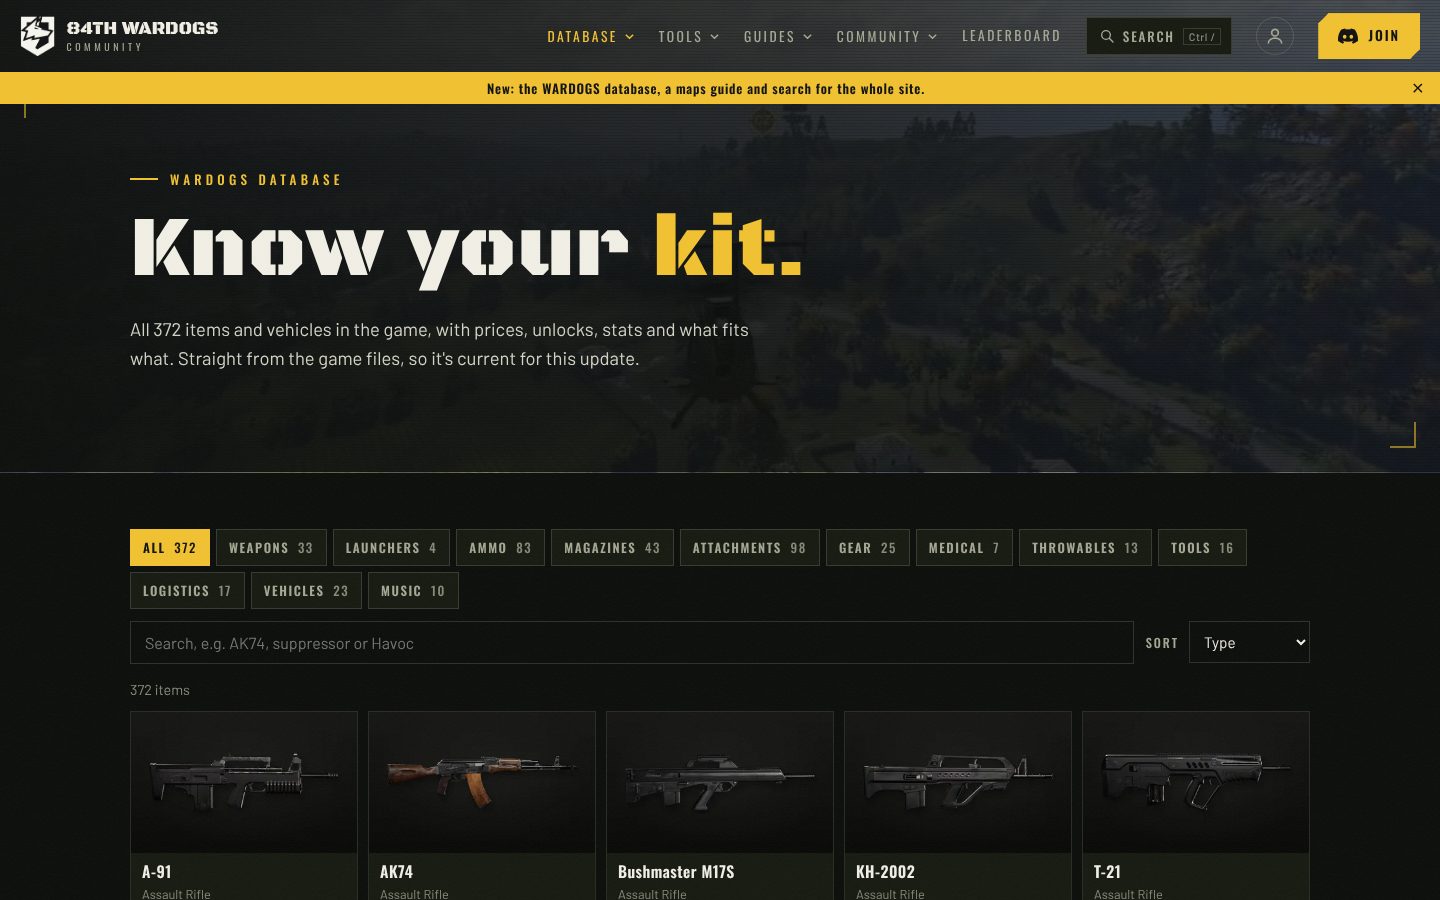Viewport: 1440px width, 900px height.
Task: Click the search magnifier icon in header
Action: coord(1107,36)
